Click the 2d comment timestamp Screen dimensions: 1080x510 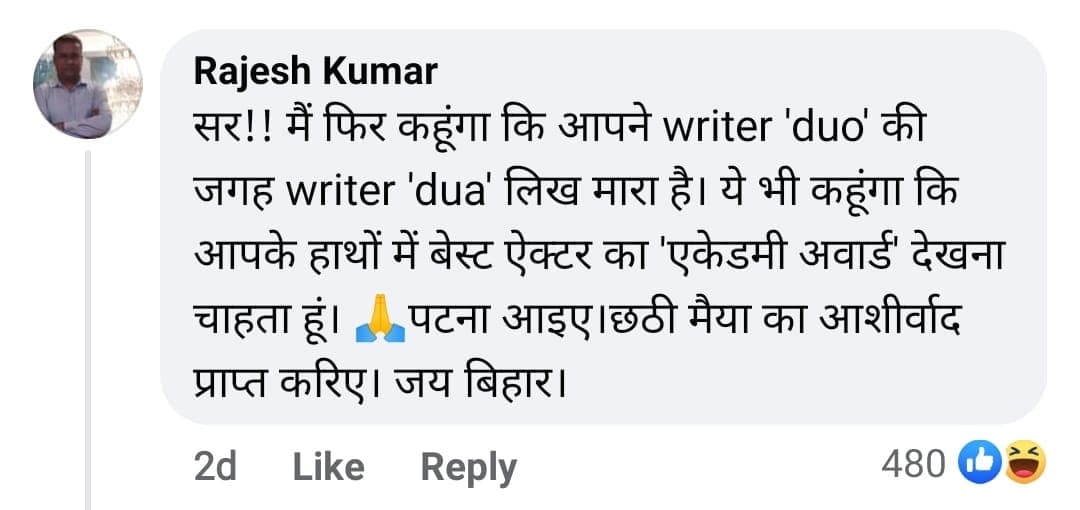(x=214, y=466)
